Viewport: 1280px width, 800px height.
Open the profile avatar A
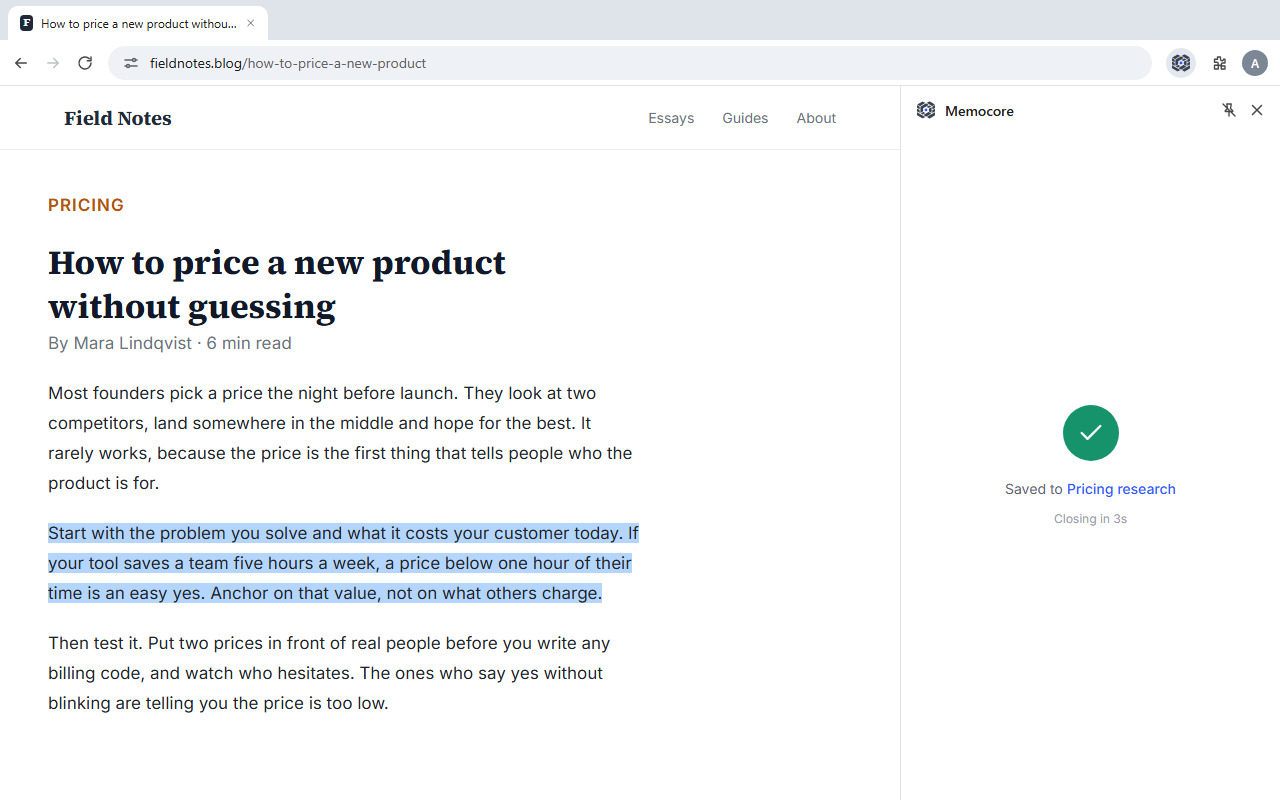[1255, 63]
